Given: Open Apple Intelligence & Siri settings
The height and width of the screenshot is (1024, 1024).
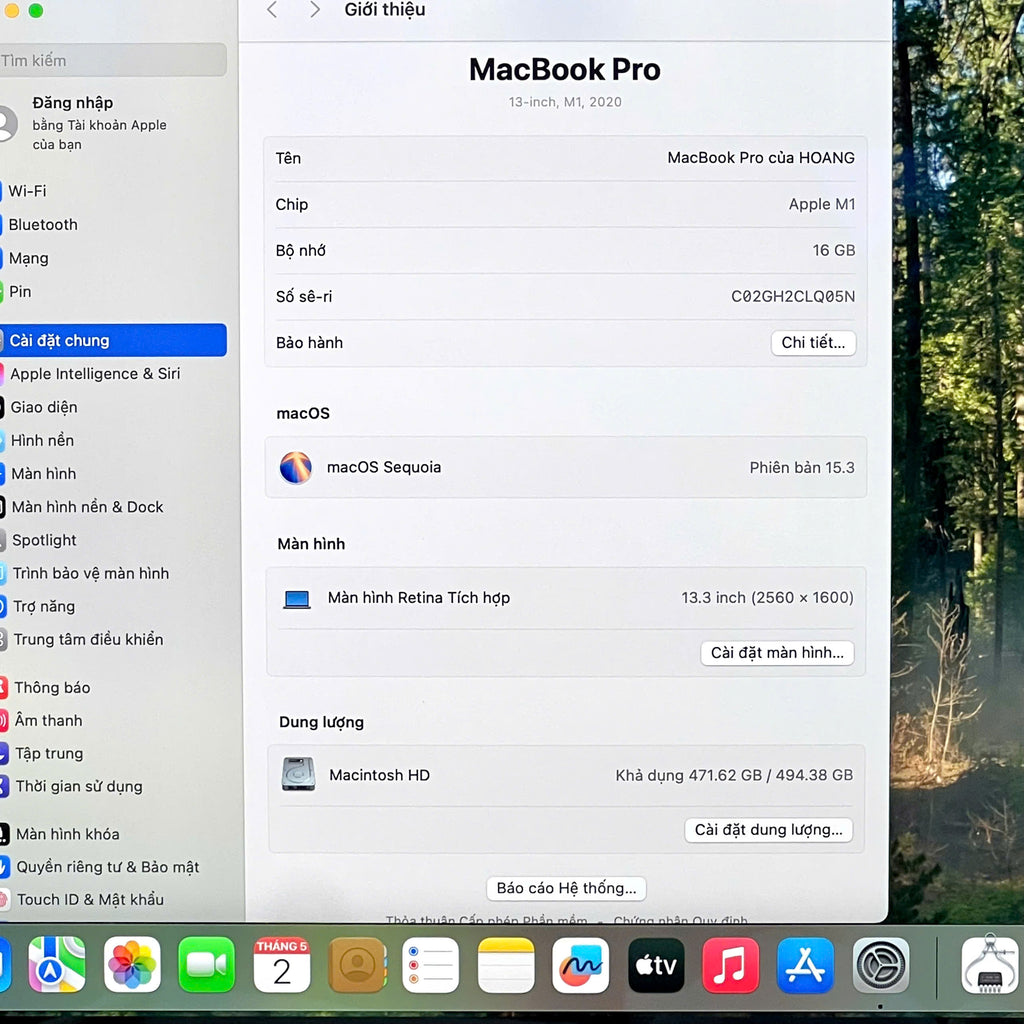Looking at the screenshot, I should [112, 374].
